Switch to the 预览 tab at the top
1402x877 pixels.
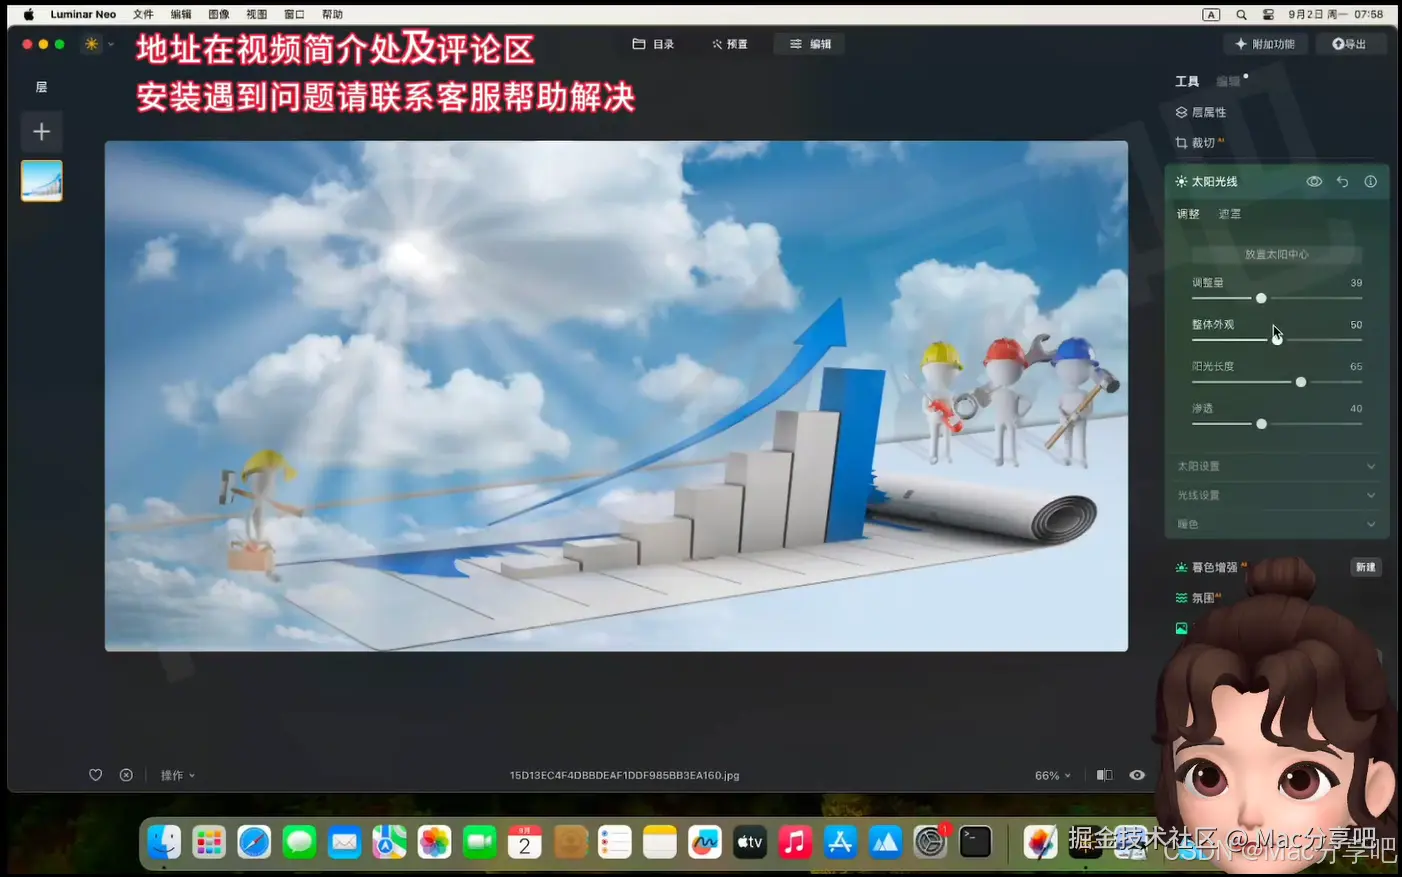pyautogui.click(x=729, y=43)
